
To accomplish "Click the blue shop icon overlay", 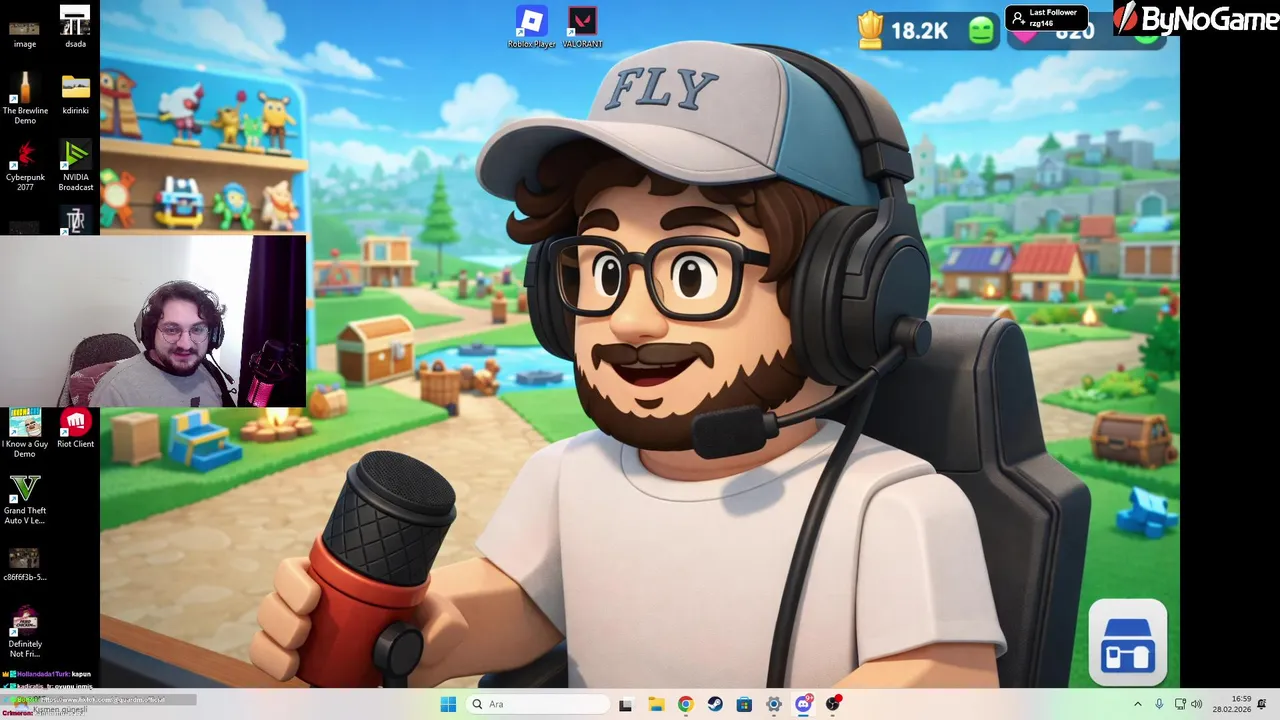I will (1128, 644).
